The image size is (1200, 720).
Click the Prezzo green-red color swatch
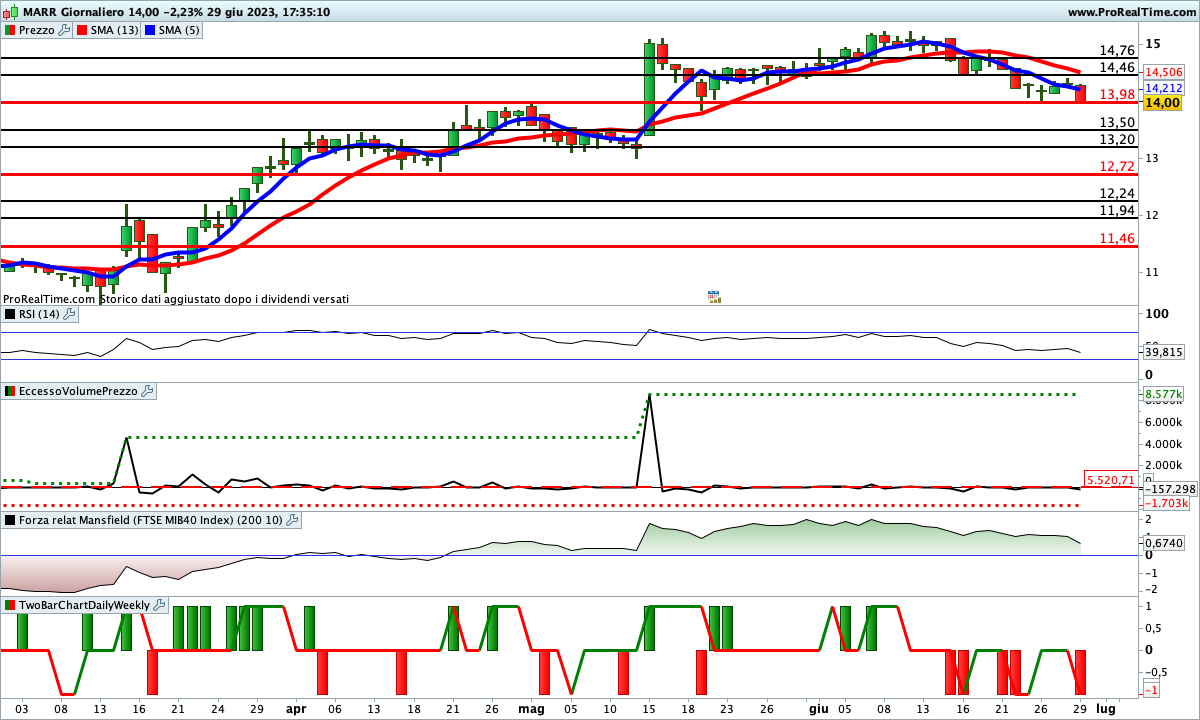point(9,30)
